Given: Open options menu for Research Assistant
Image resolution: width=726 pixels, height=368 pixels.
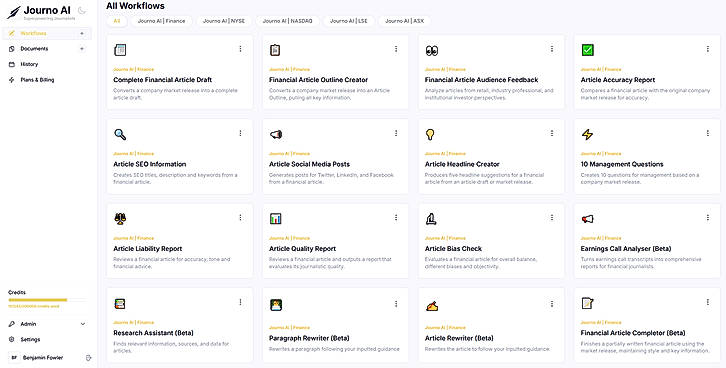Looking at the screenshot, I should pyautogui.click(x=240, y=302).
